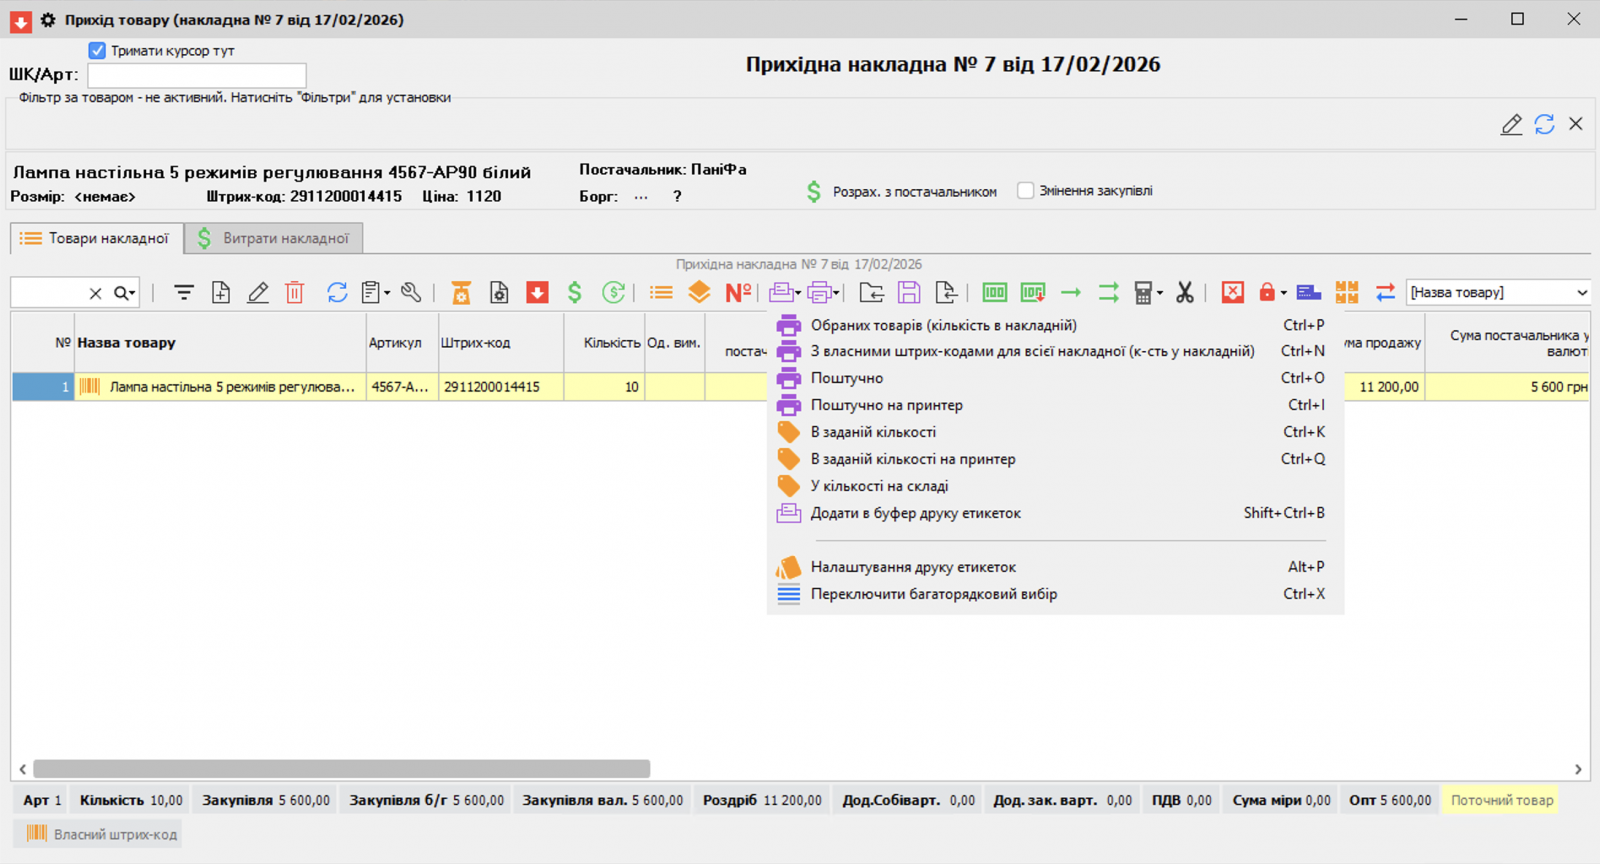Select 'Поштучно на принтер' menu item
The image size is (1600, 864).
point(886,405)
